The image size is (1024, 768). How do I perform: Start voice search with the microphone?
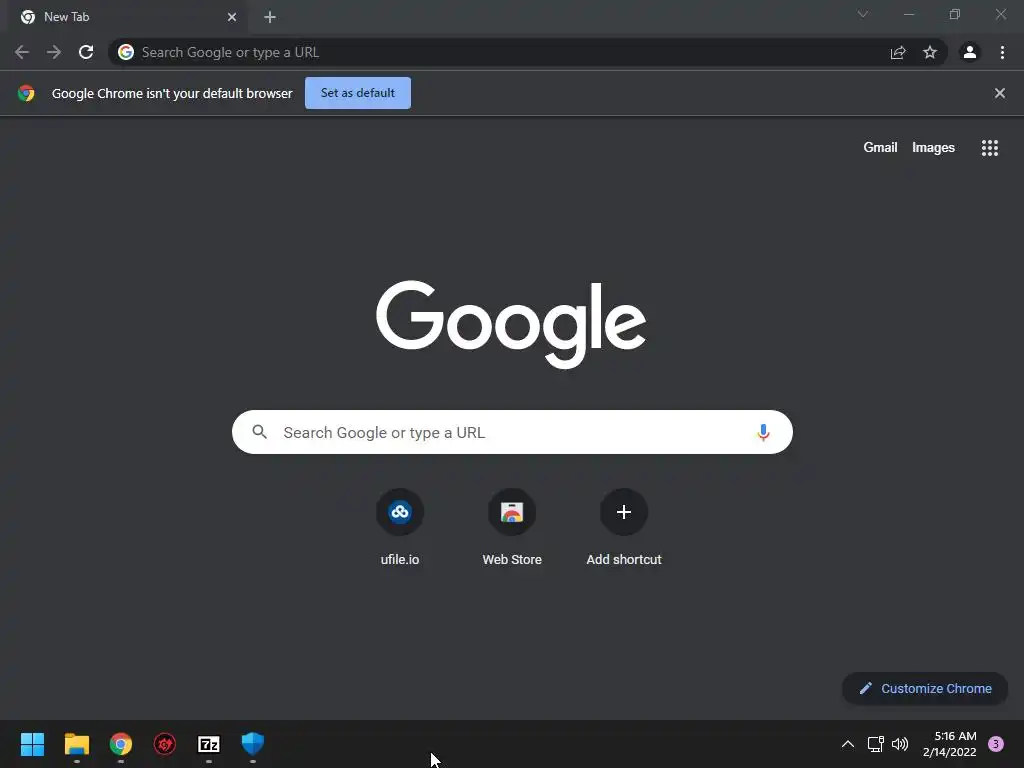click(763, 432)
